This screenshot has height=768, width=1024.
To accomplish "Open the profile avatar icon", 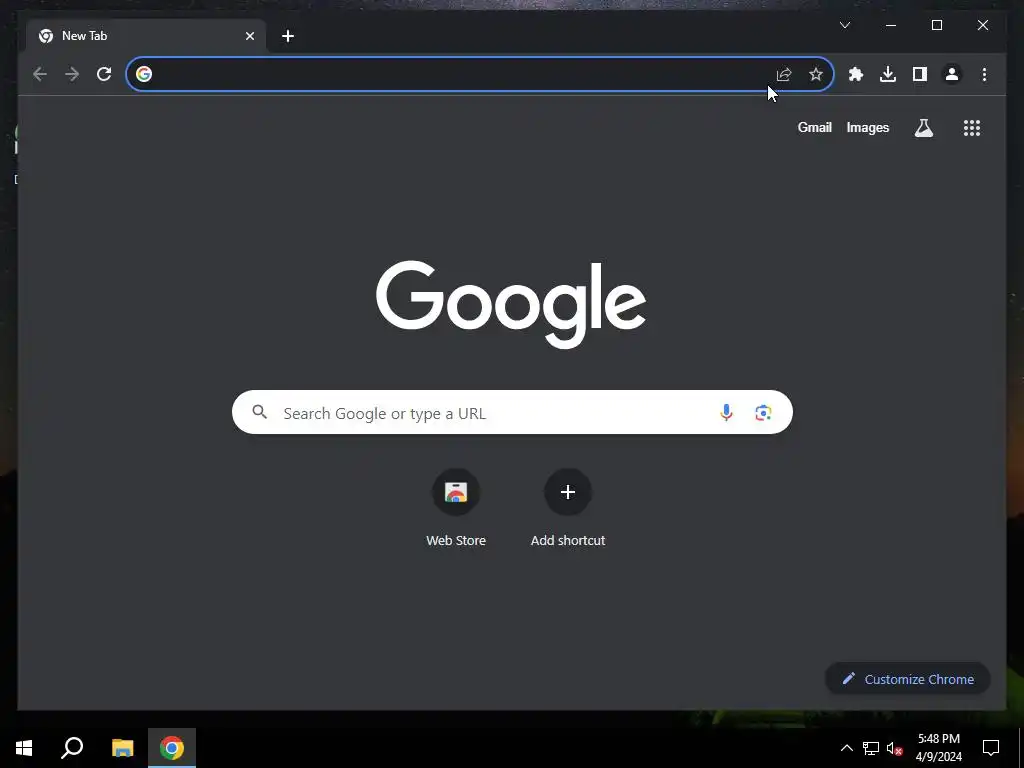I will pyautogui.click(x=952, y=74).
